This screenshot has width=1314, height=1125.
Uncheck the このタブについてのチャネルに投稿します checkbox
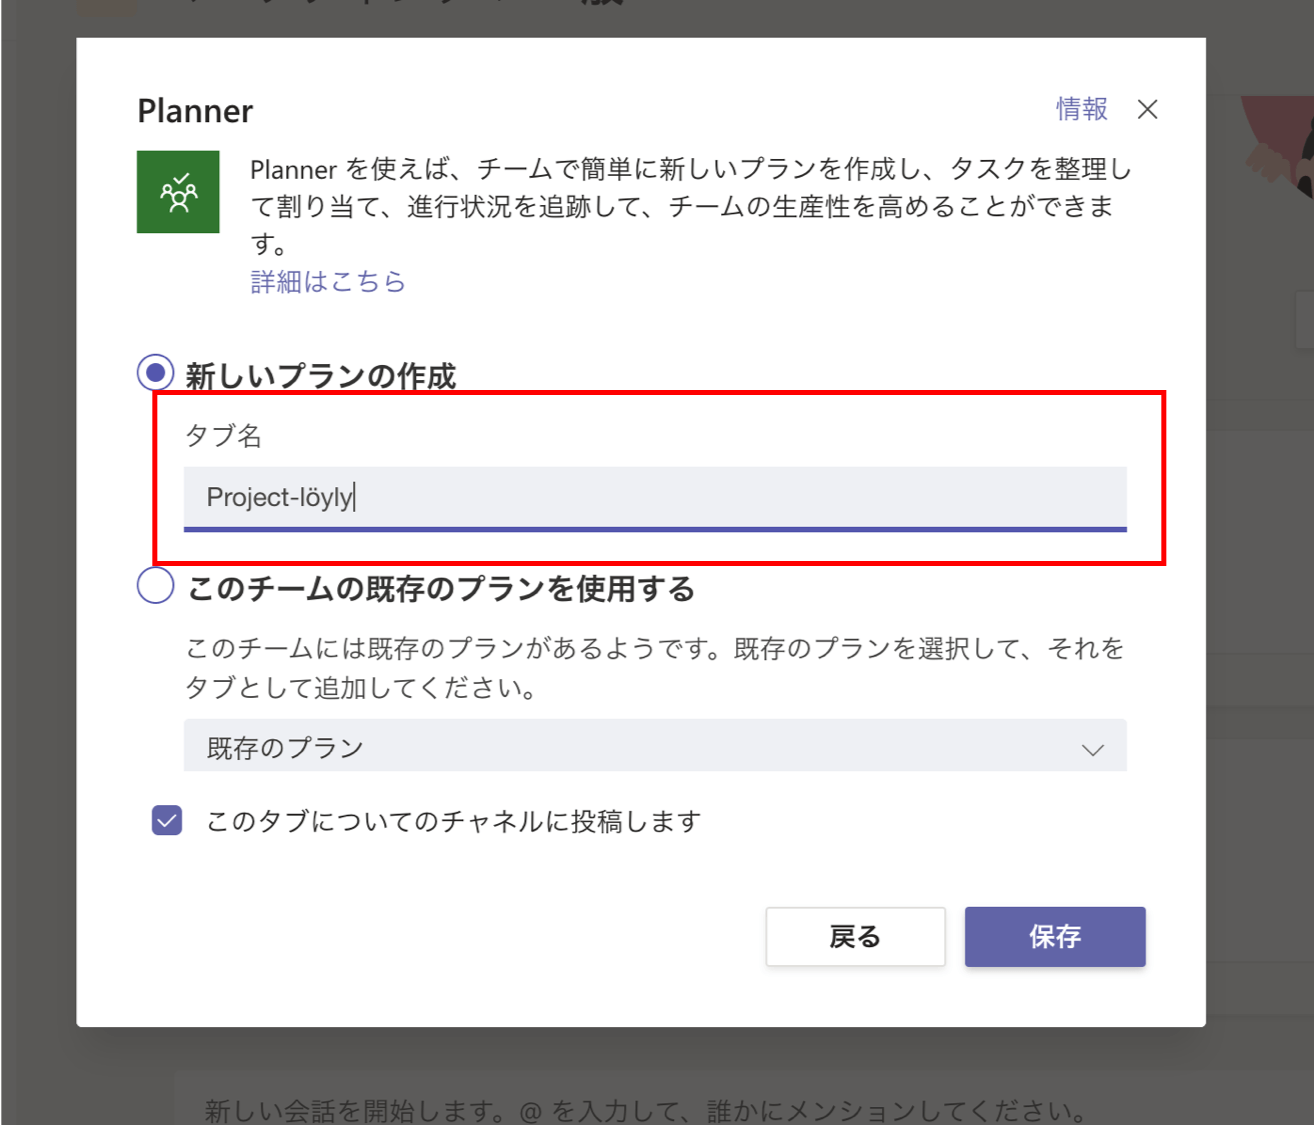tap(167, 821)
